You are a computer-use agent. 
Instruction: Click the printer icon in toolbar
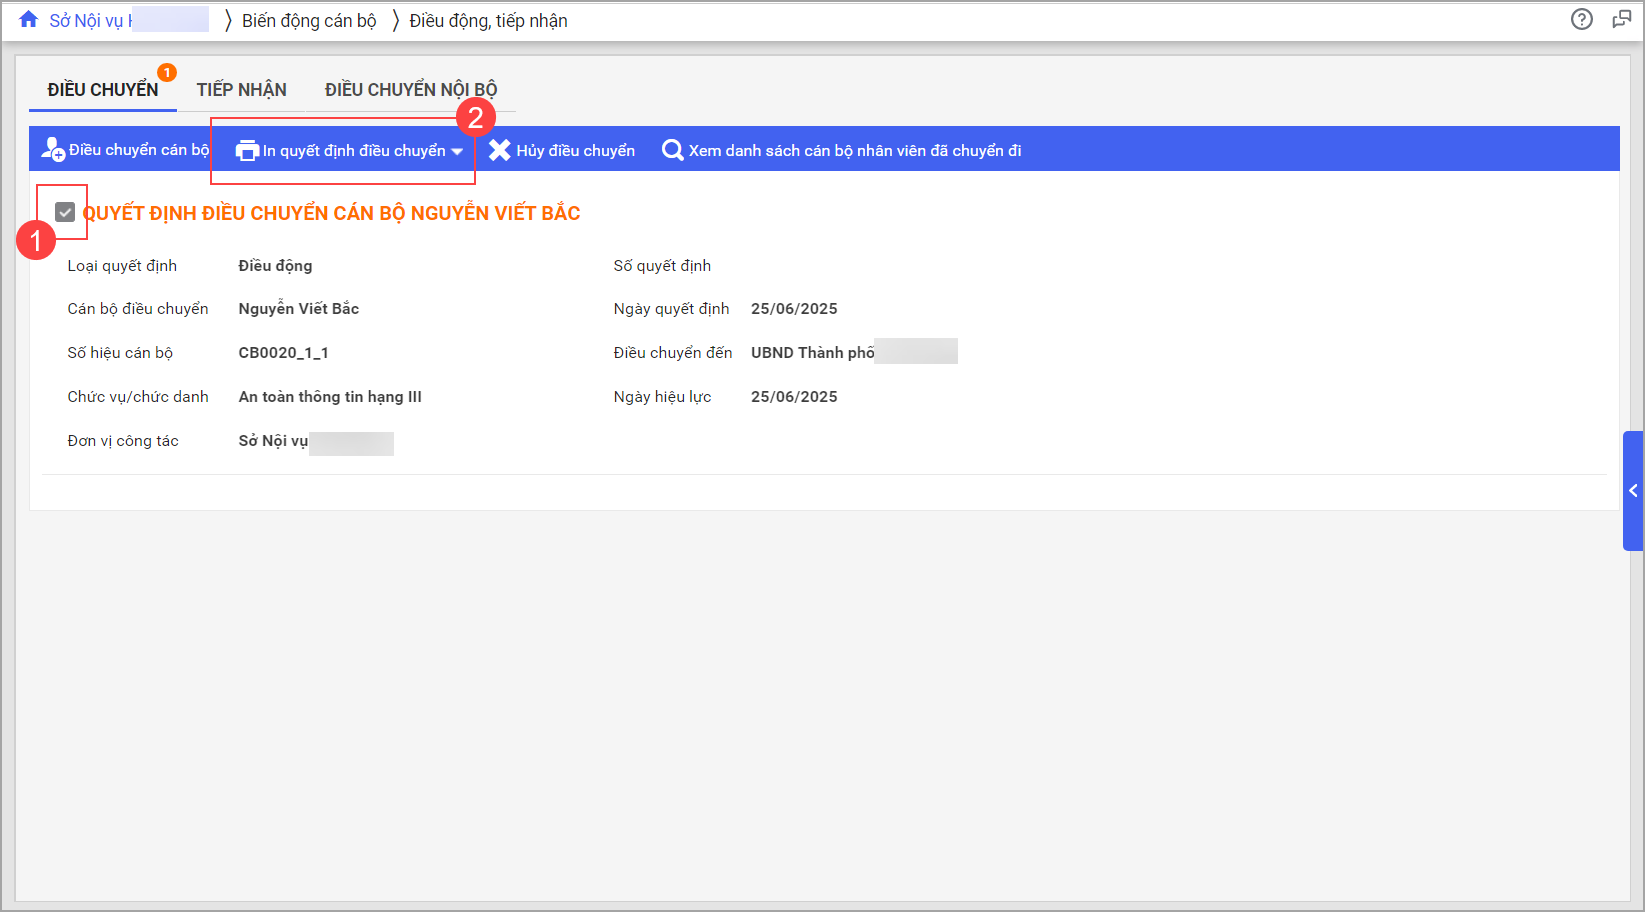click(x=247, y=151)
